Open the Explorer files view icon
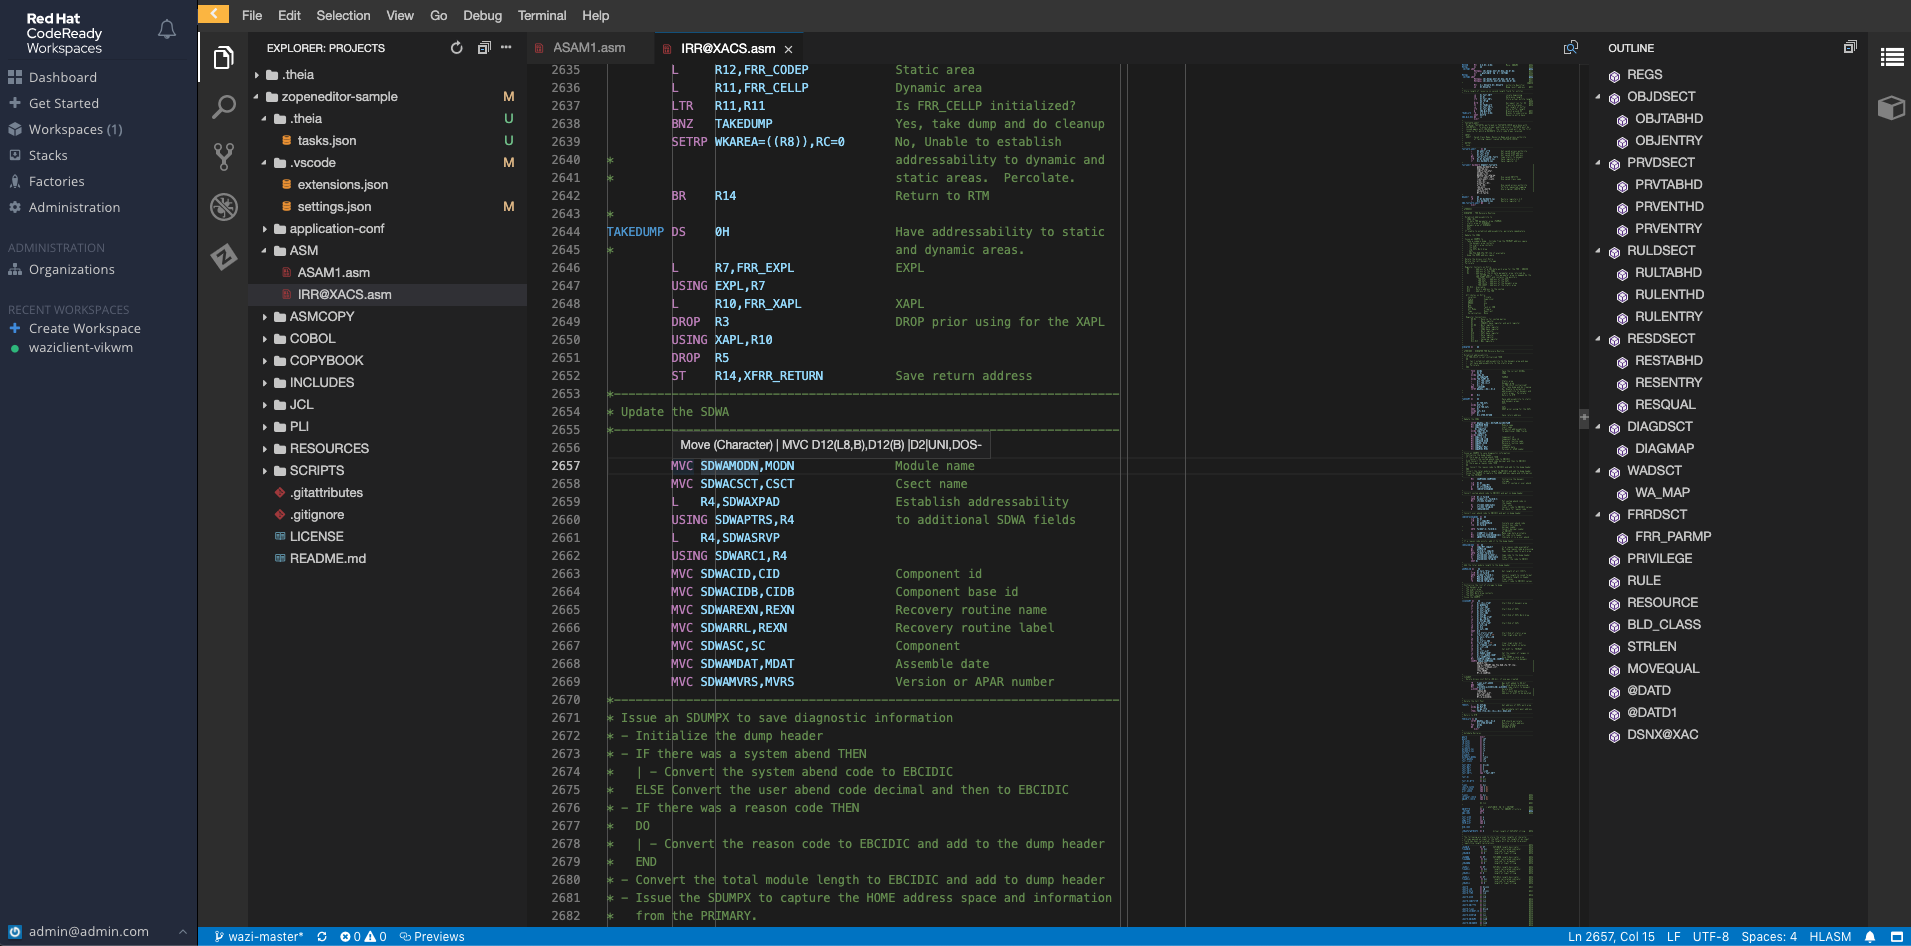The width and height of the screenshot is (1911, 946). (224, 59)
